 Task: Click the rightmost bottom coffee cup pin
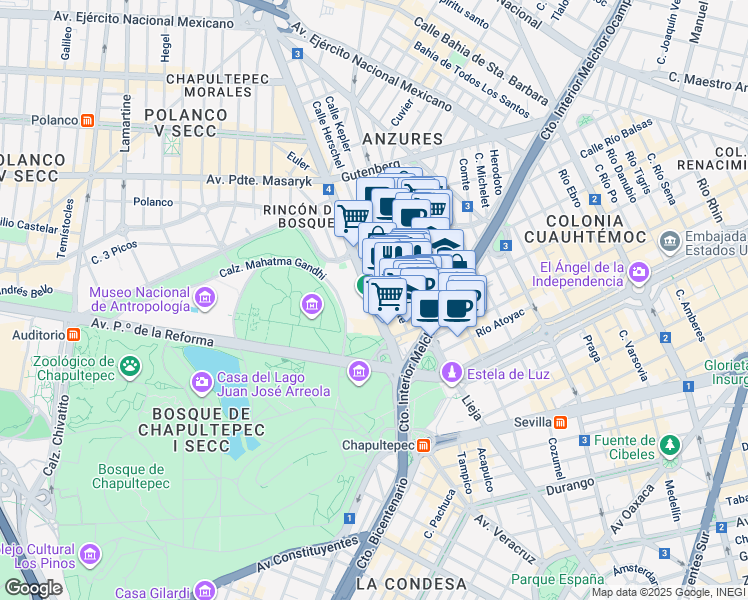(x=458, y=308)
